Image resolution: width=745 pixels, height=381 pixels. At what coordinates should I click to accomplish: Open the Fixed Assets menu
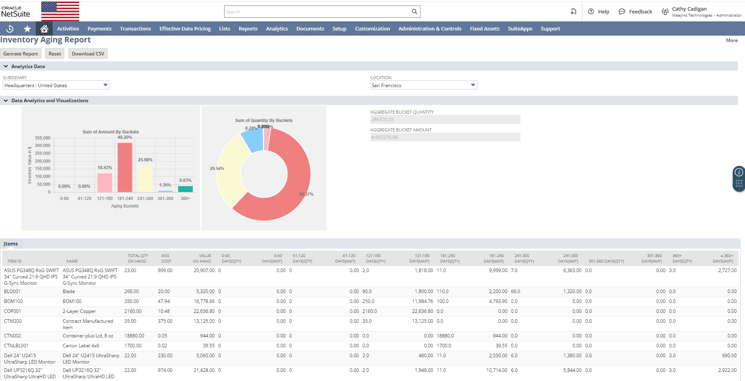[x=485, y=29]
